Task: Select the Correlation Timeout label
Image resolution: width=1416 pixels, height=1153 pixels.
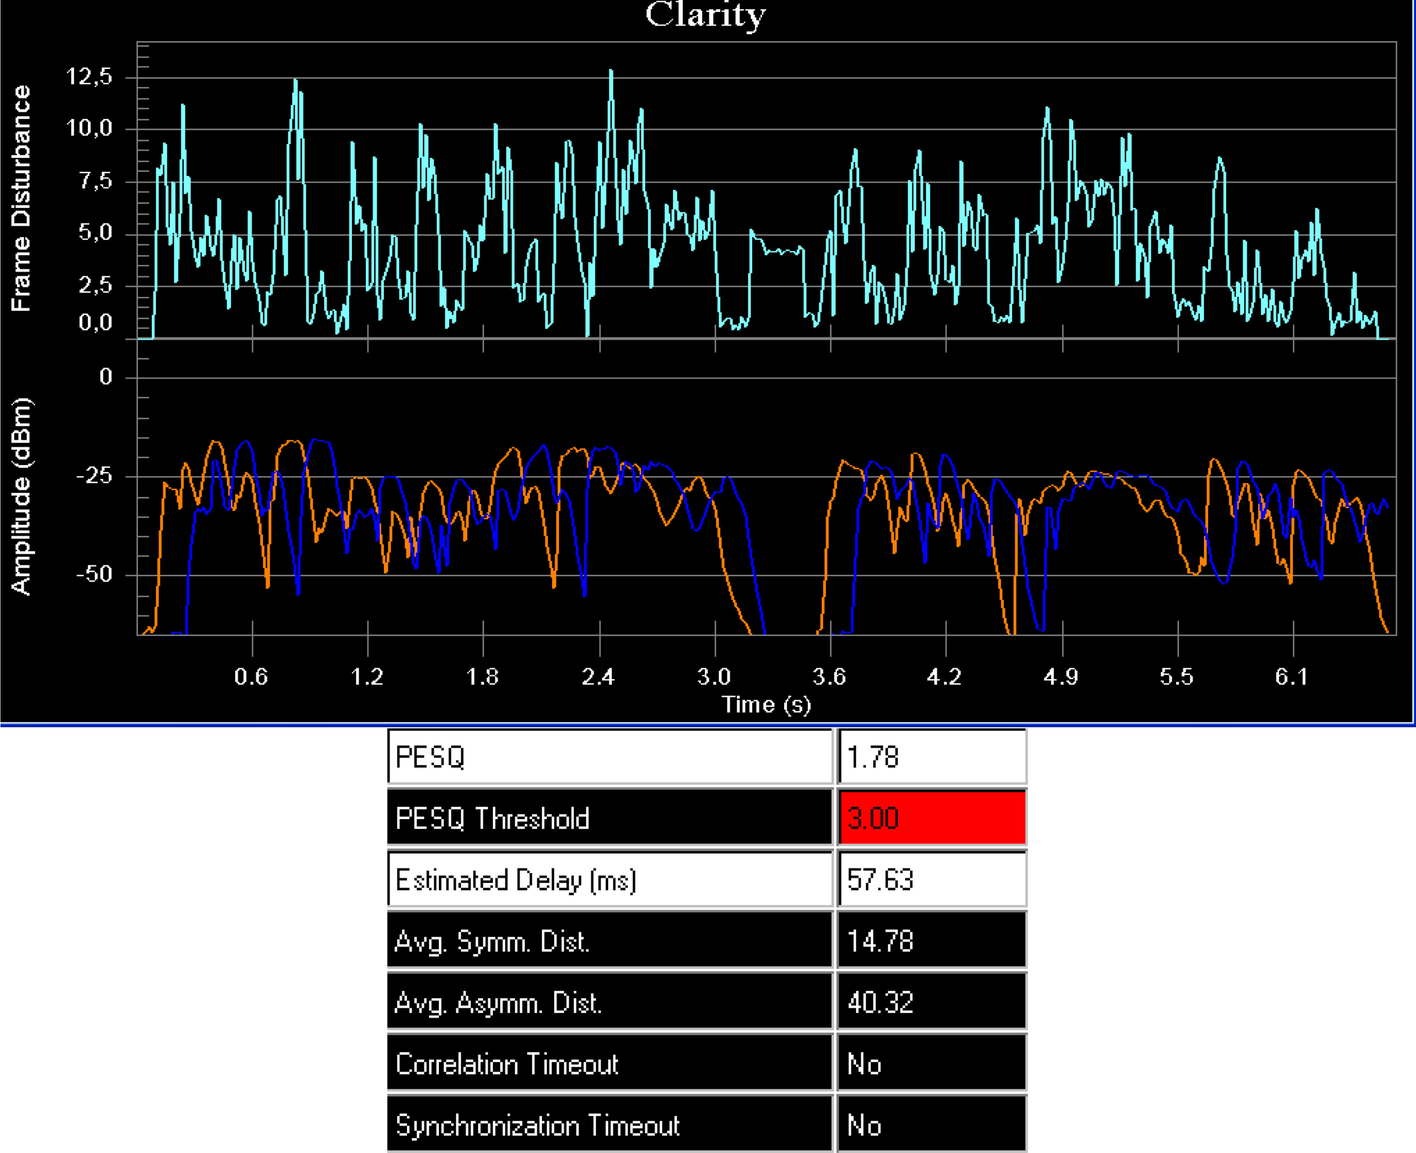Action: point(610,1064)
